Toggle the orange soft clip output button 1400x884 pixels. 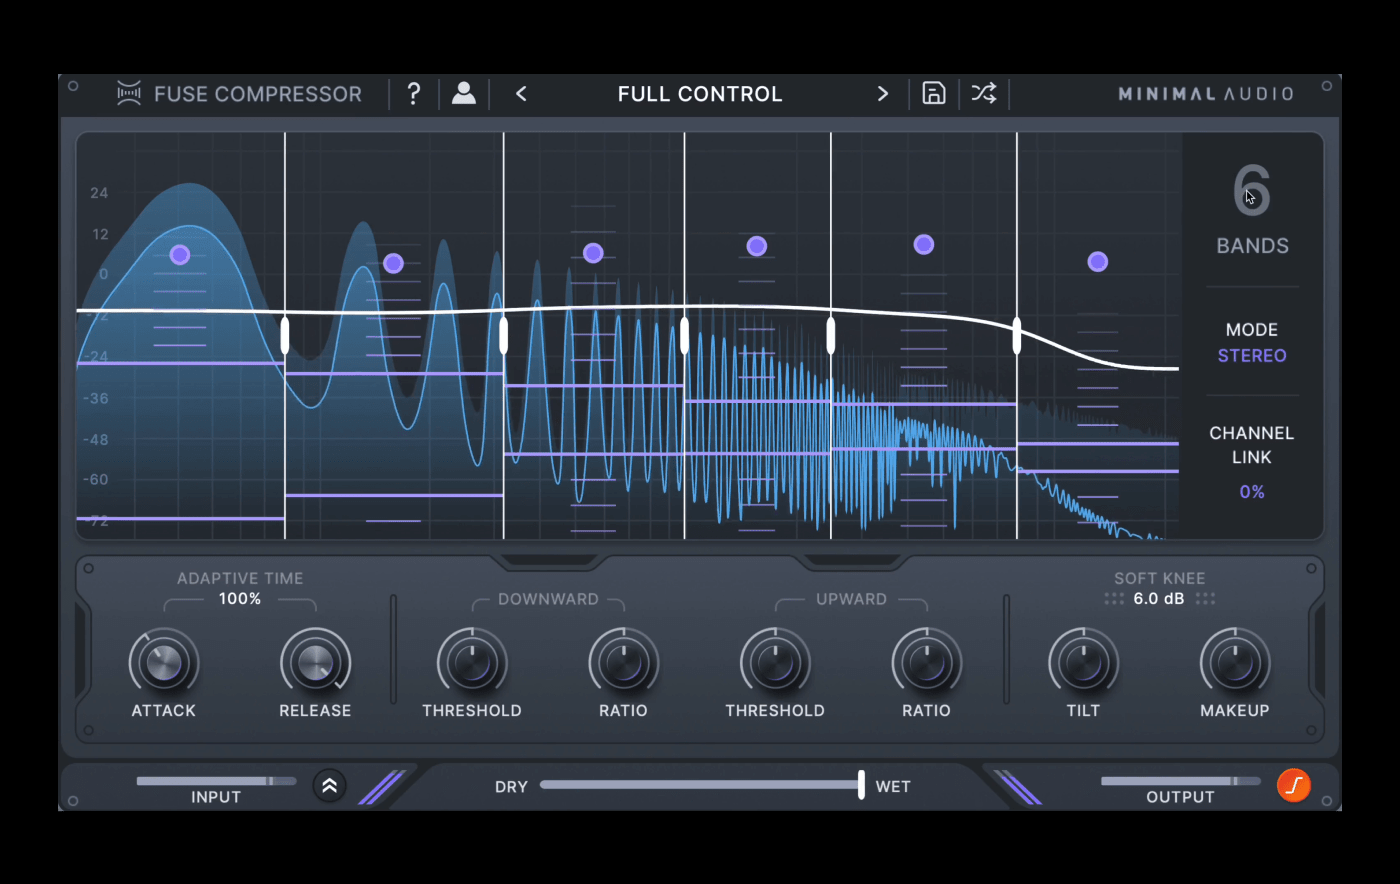(x=1294, y=785)
